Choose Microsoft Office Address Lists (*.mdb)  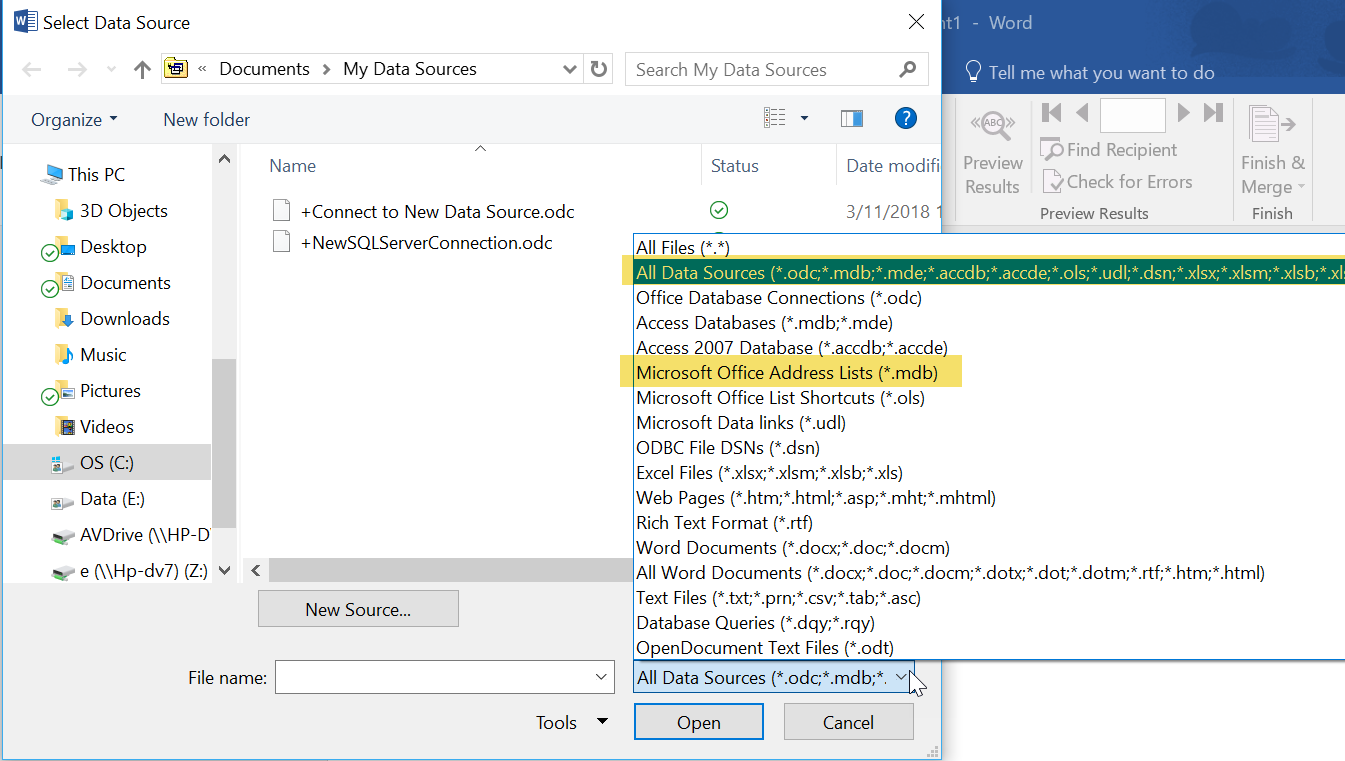click(x=787, y=372)
